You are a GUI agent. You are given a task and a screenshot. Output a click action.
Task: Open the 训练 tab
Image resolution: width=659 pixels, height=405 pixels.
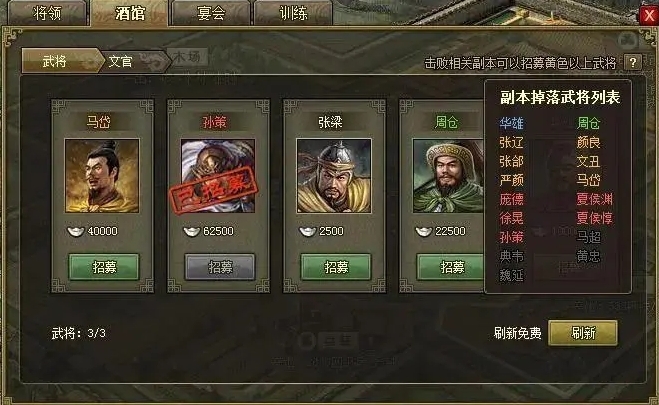click(x=293, y=13)
